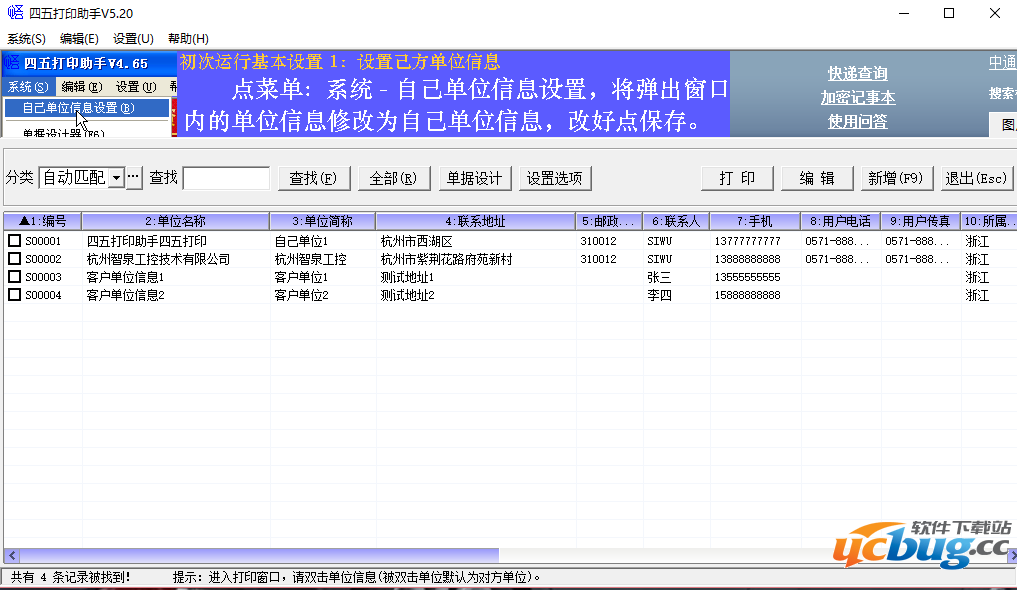Tick the checkbox for record S00002
Screen dimensions: 1017x590
point(14,259)
